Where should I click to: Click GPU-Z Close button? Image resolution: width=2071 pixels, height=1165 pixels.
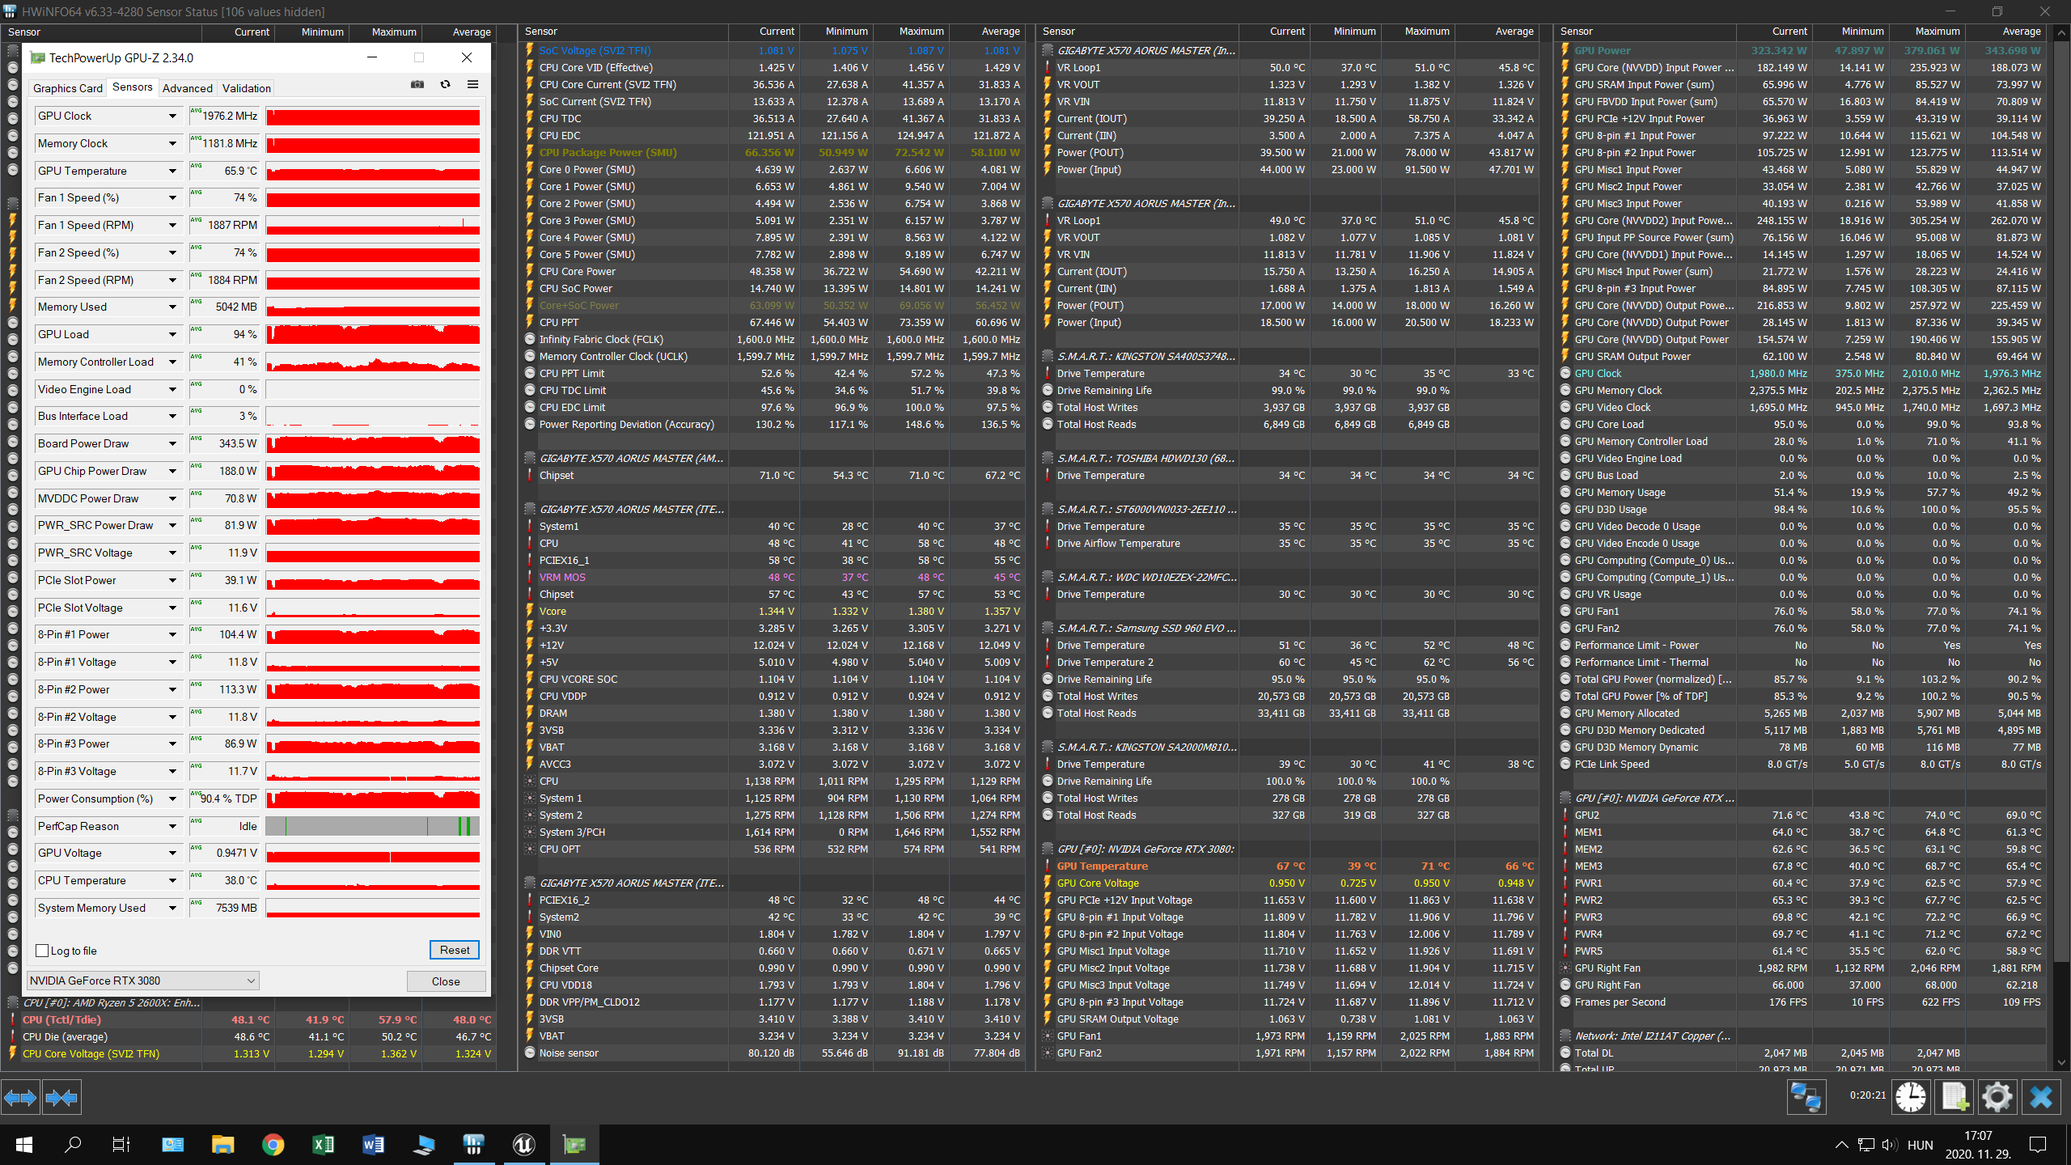445,981
